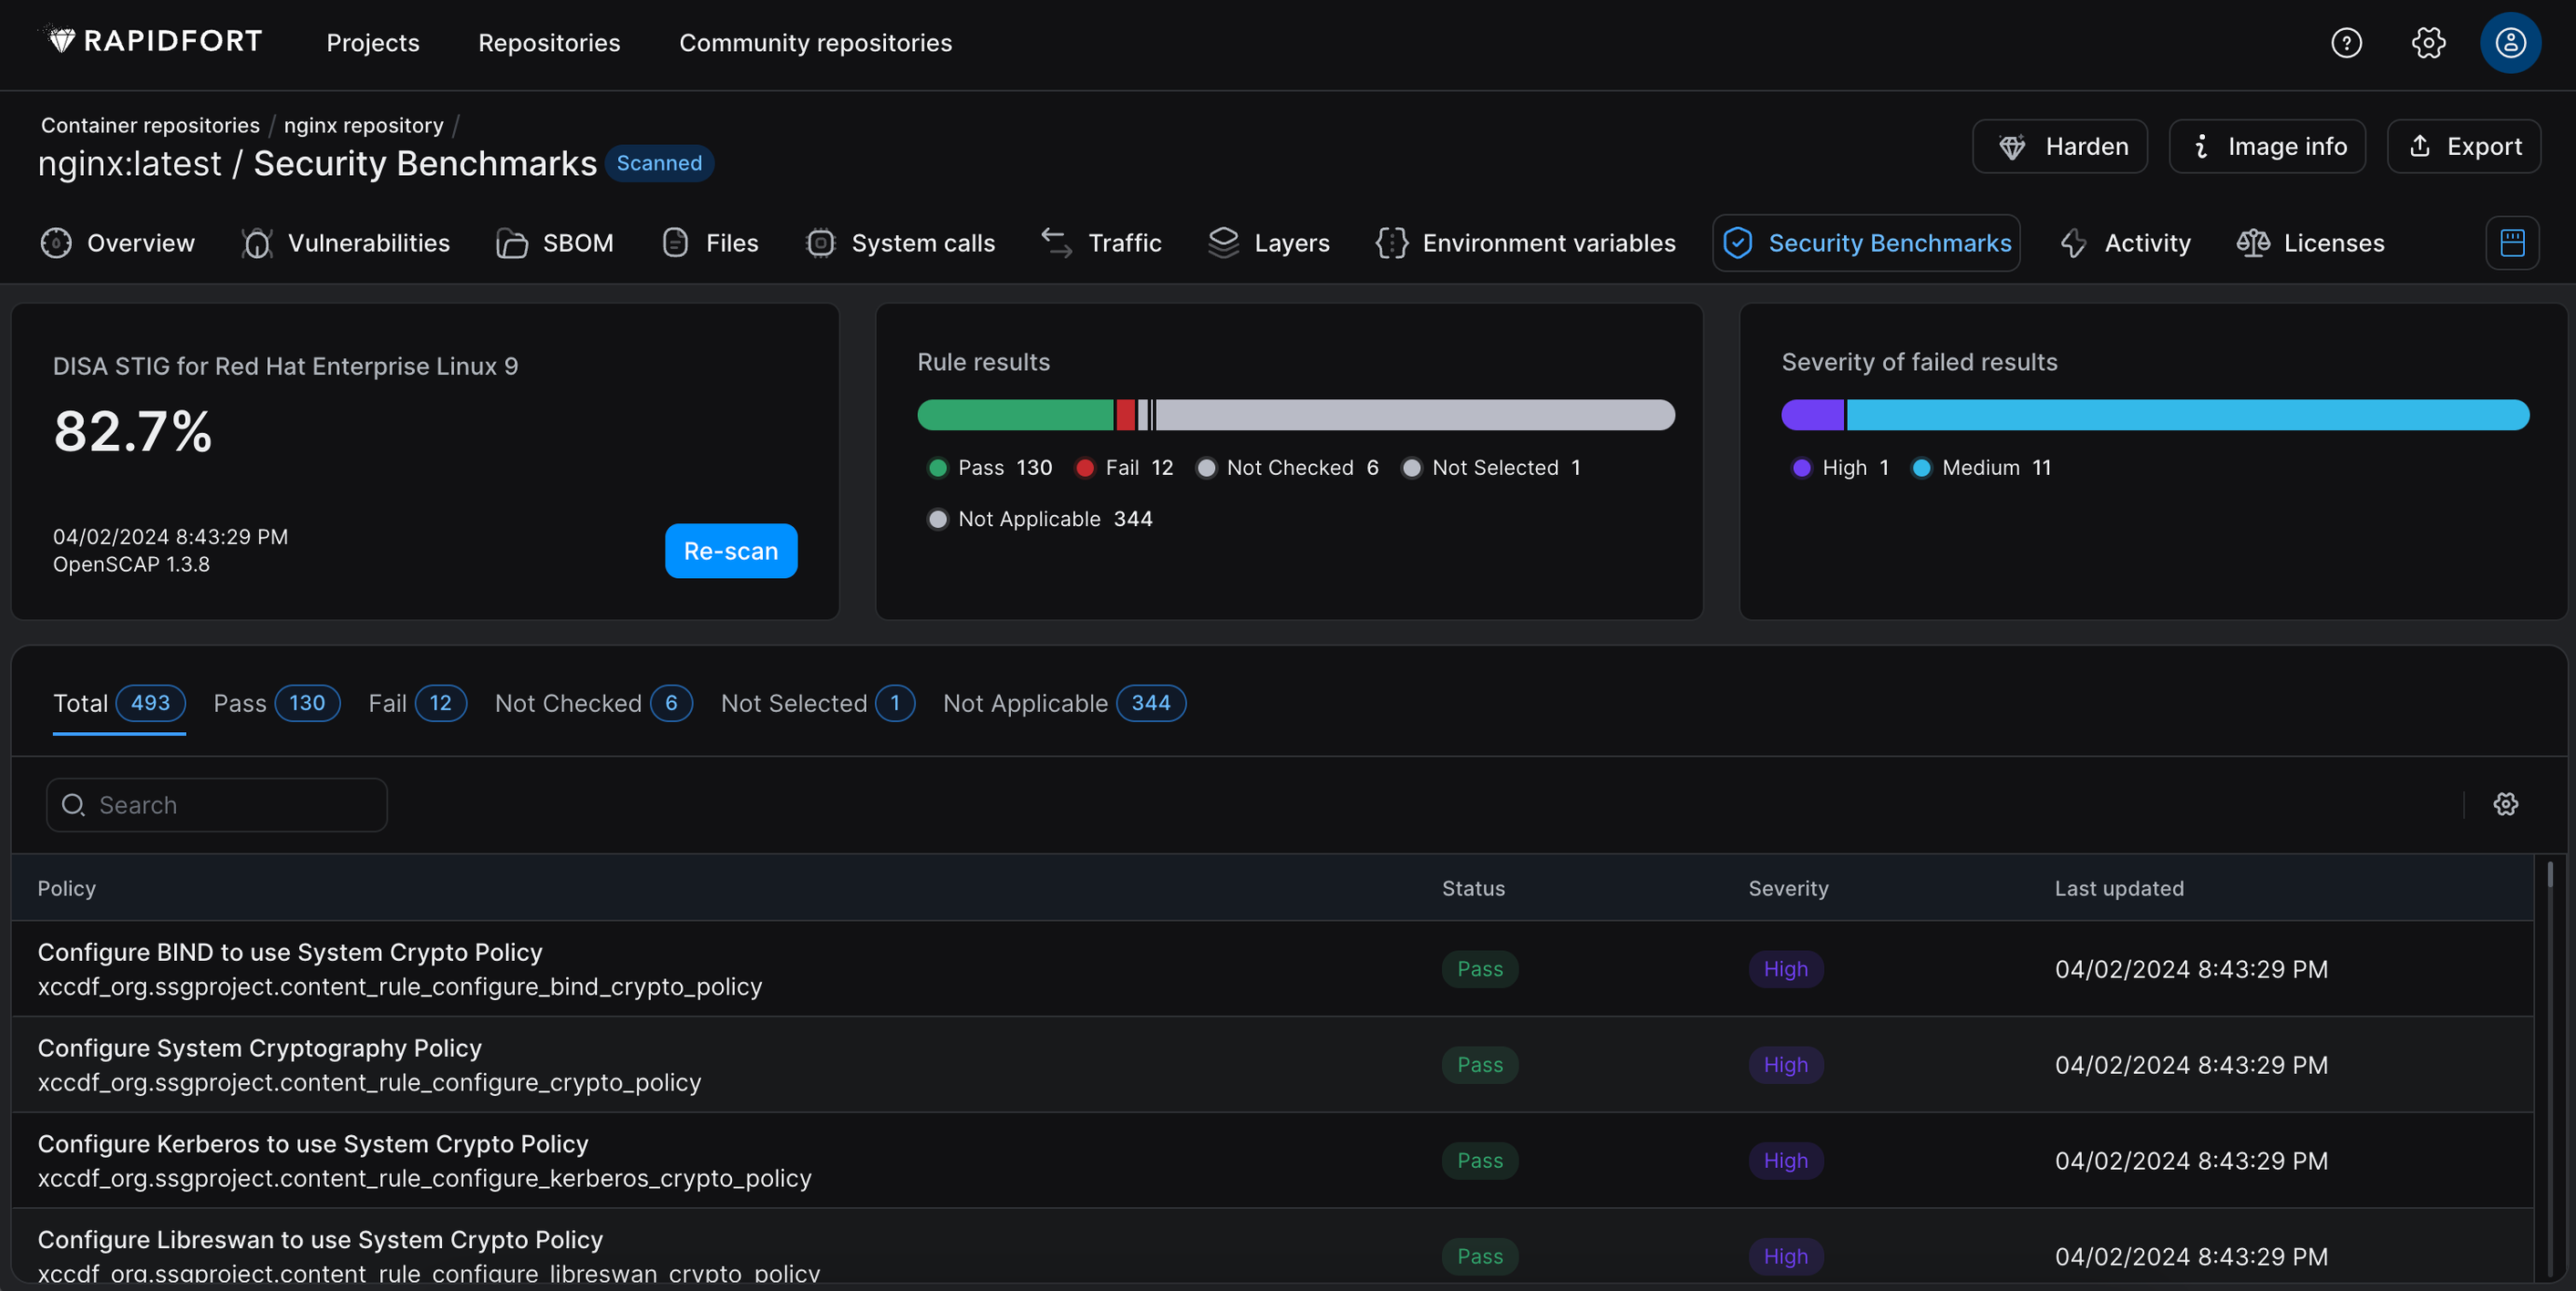Open the Vulnerabilities section icon
Viewport: 2576px width, 1291px height.
click(255, 243)
